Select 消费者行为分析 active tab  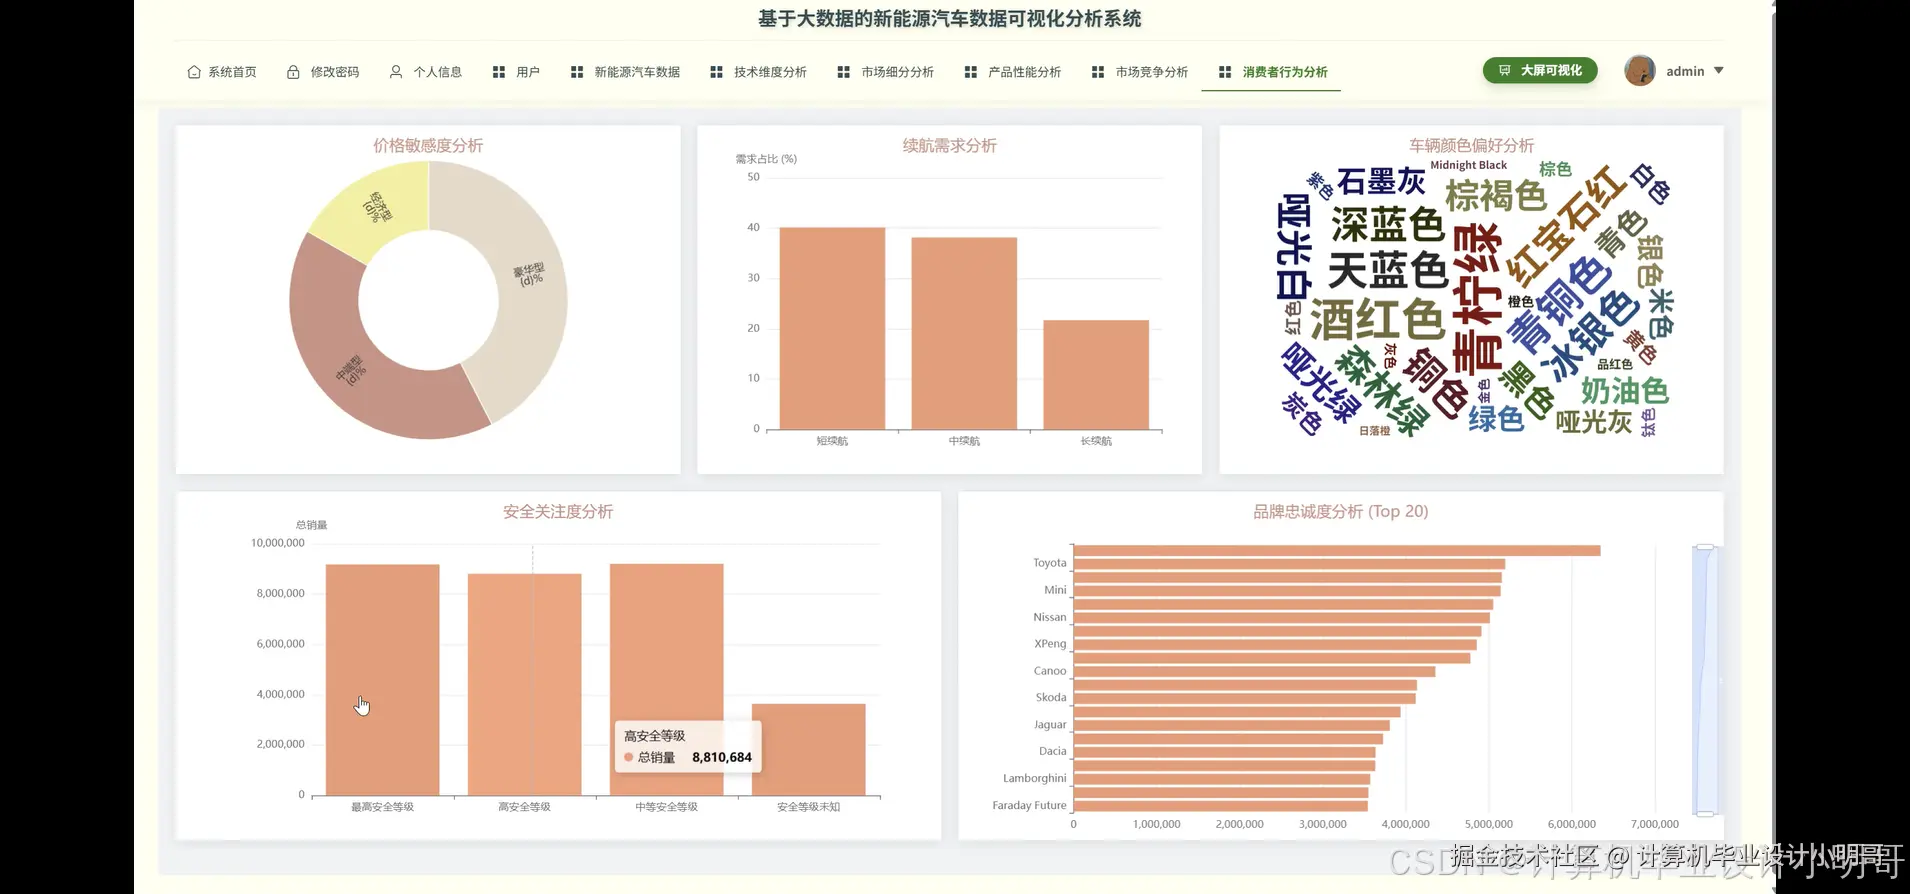pyautogui.click(x=1272, y=72)
